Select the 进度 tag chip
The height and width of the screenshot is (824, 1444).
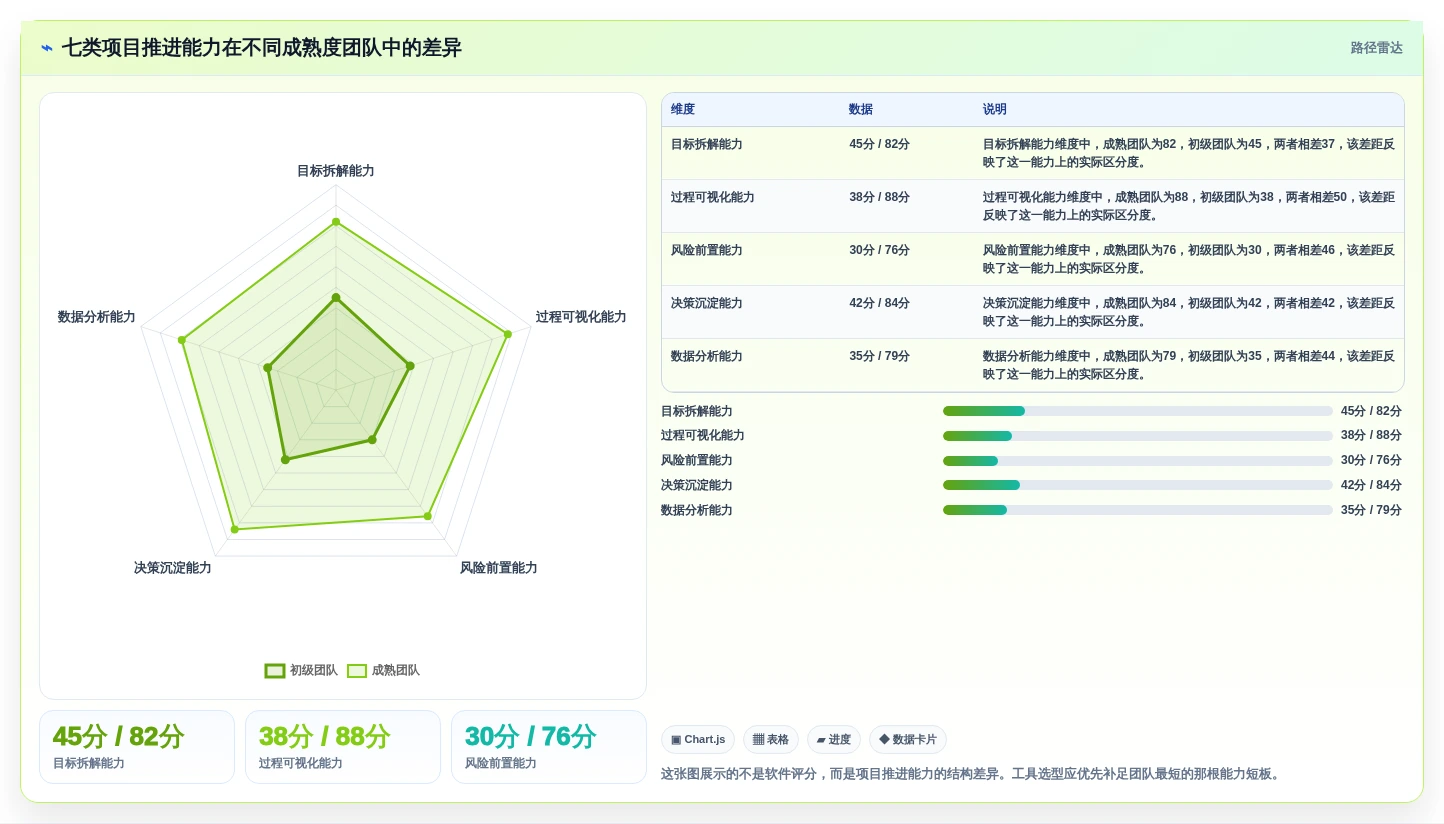click(834, 740)
